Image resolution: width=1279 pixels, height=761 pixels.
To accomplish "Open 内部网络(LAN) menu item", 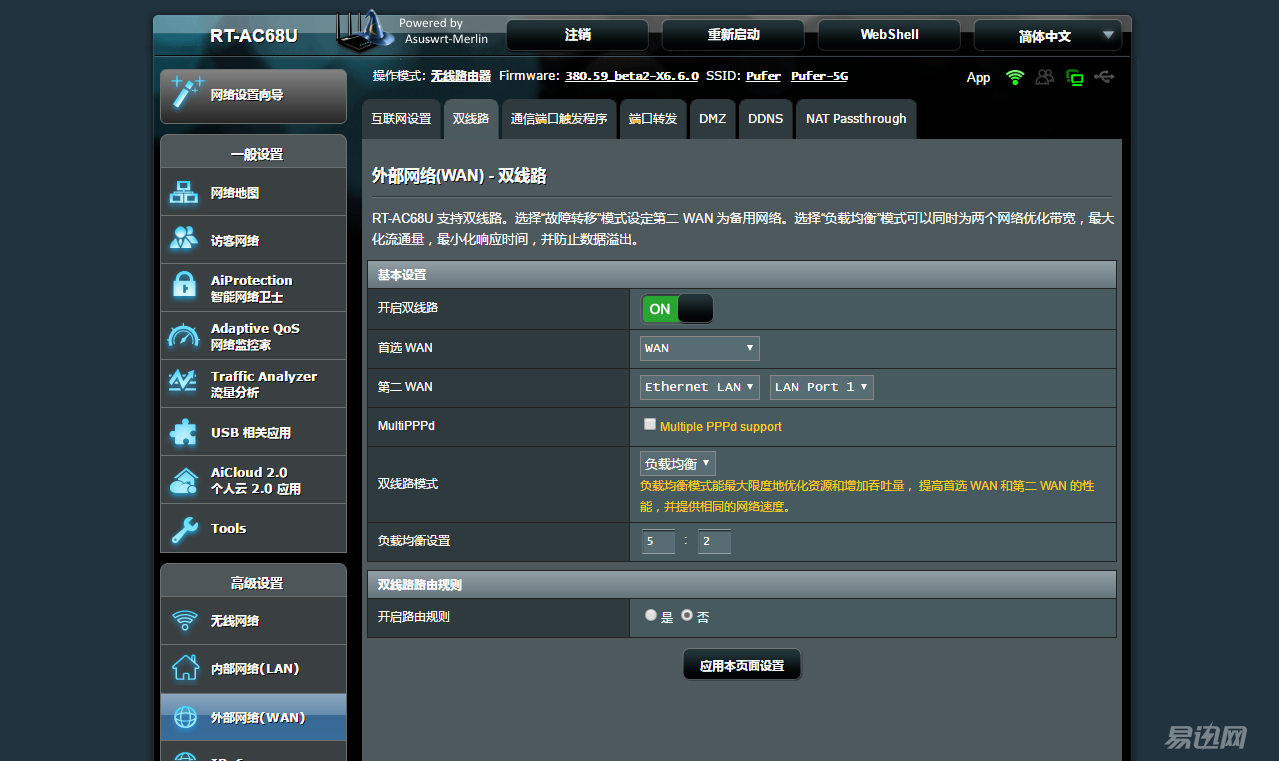I will click(x=253, y=669).
